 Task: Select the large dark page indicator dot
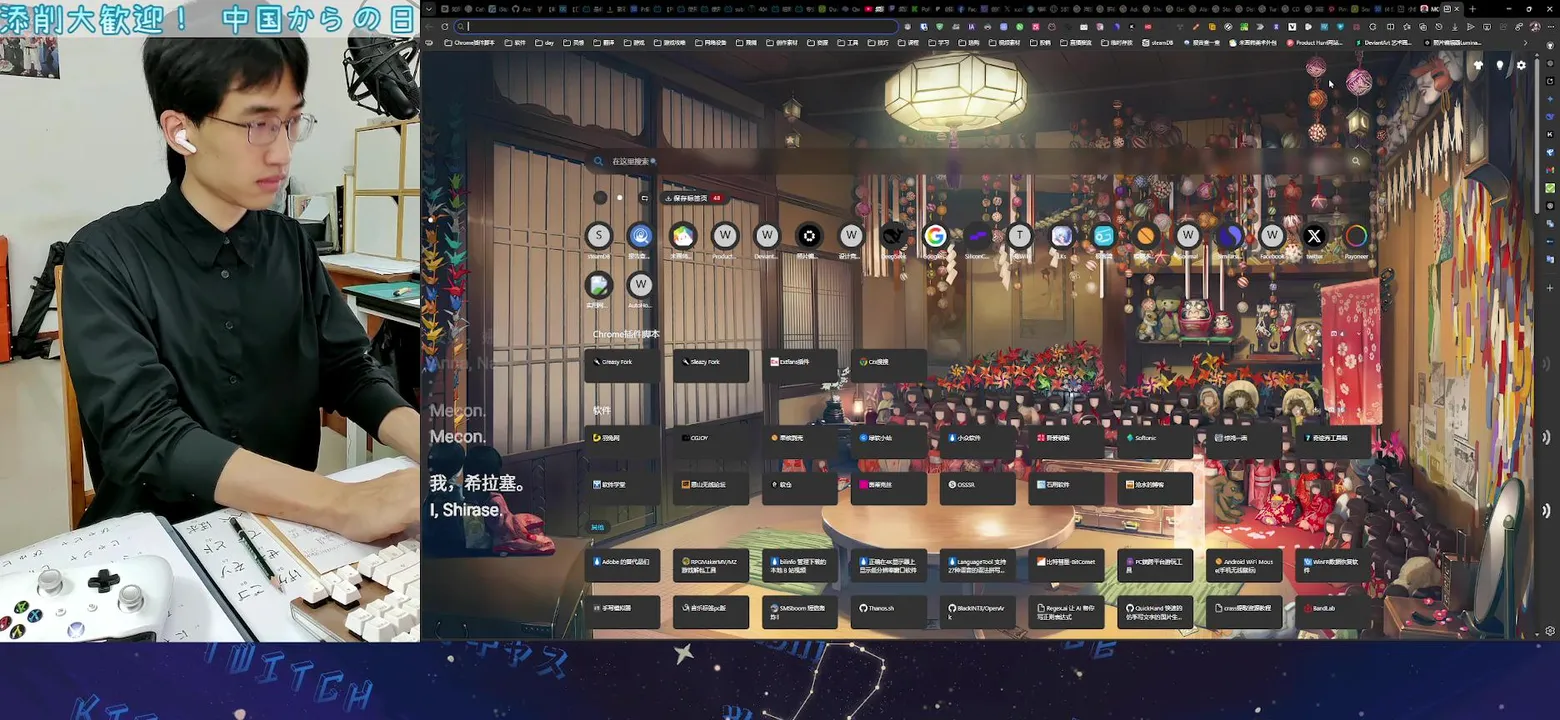(x=600, y=198)
